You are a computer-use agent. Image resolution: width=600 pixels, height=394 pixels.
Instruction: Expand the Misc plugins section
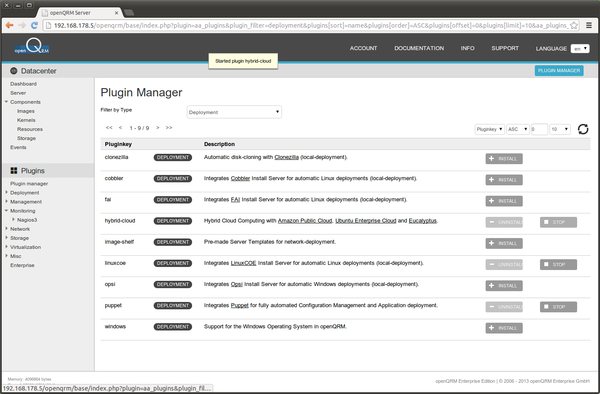click(x=6, y=256)
